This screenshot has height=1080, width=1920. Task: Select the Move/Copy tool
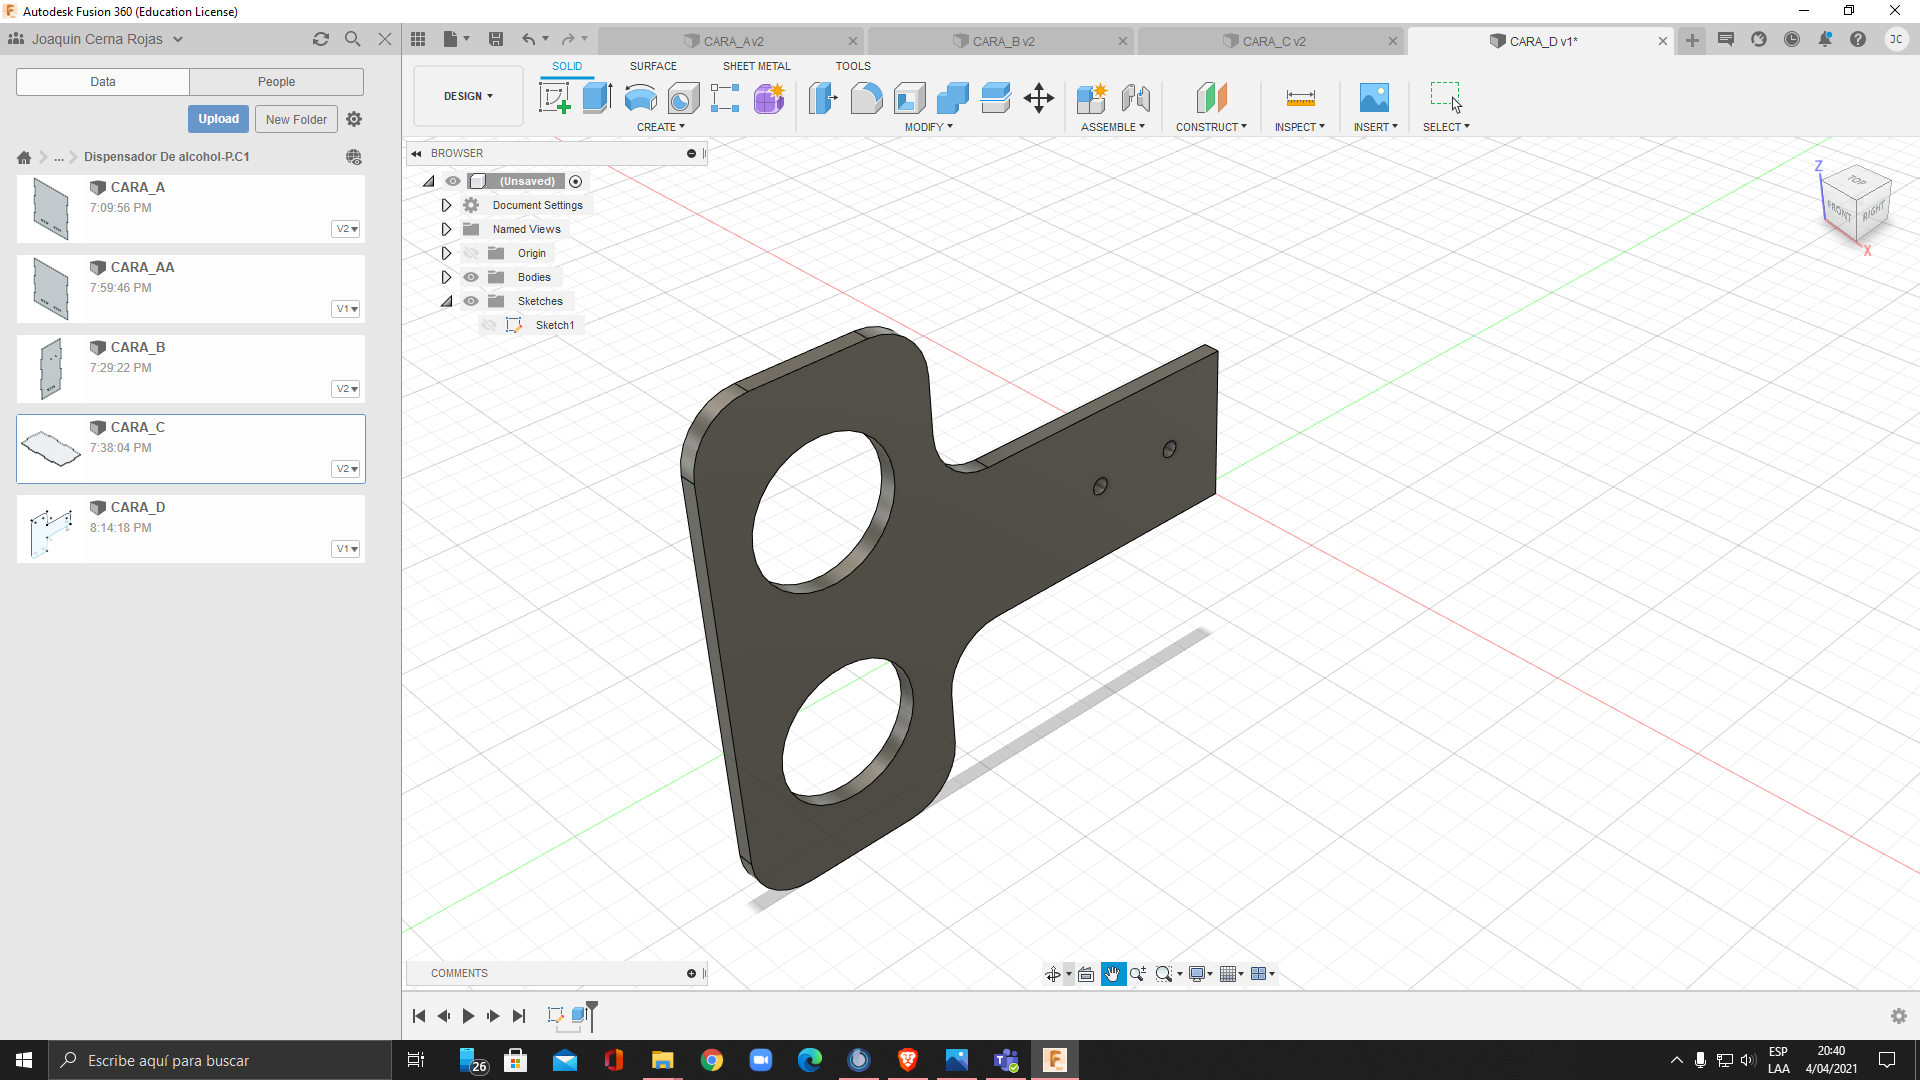point(1039,98)
